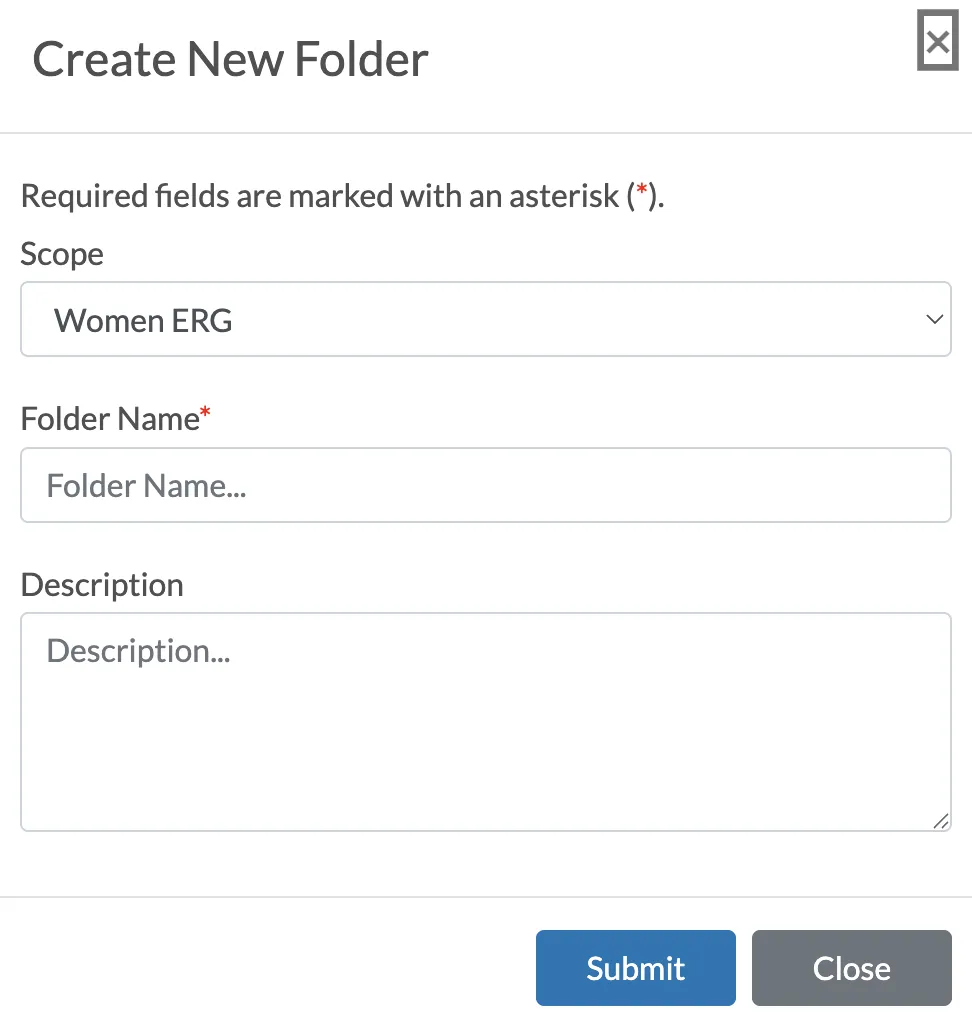Click the Create New Folder dialog title
This screenshot has height=1028, width=972.
pos(230,59)
